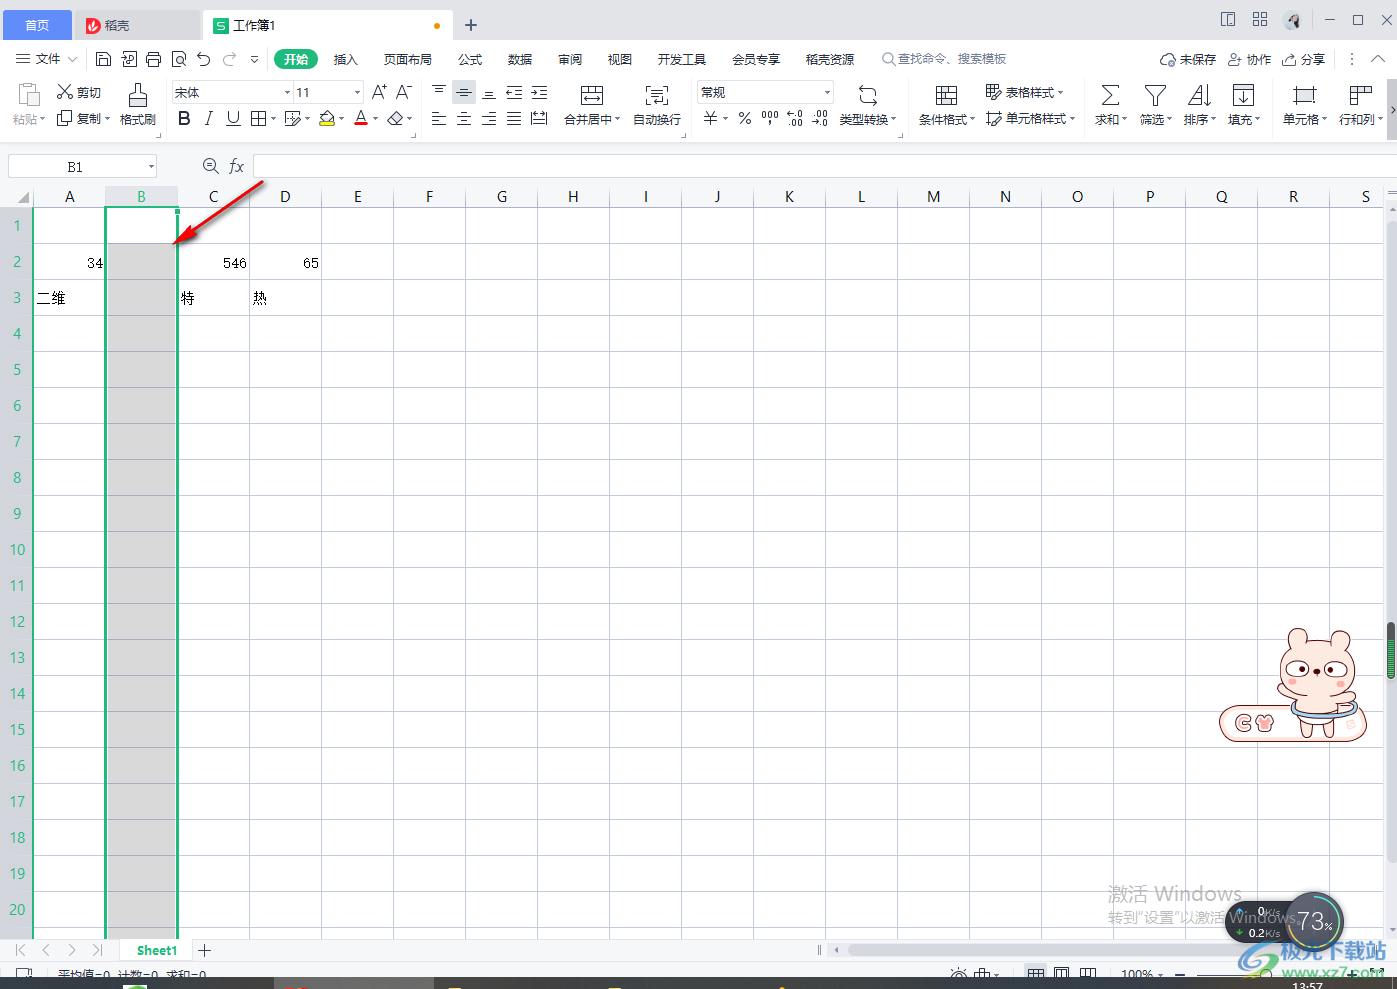
Task: Click Merge and Center (合并居中) icon
Action: [x=592, y=95]
